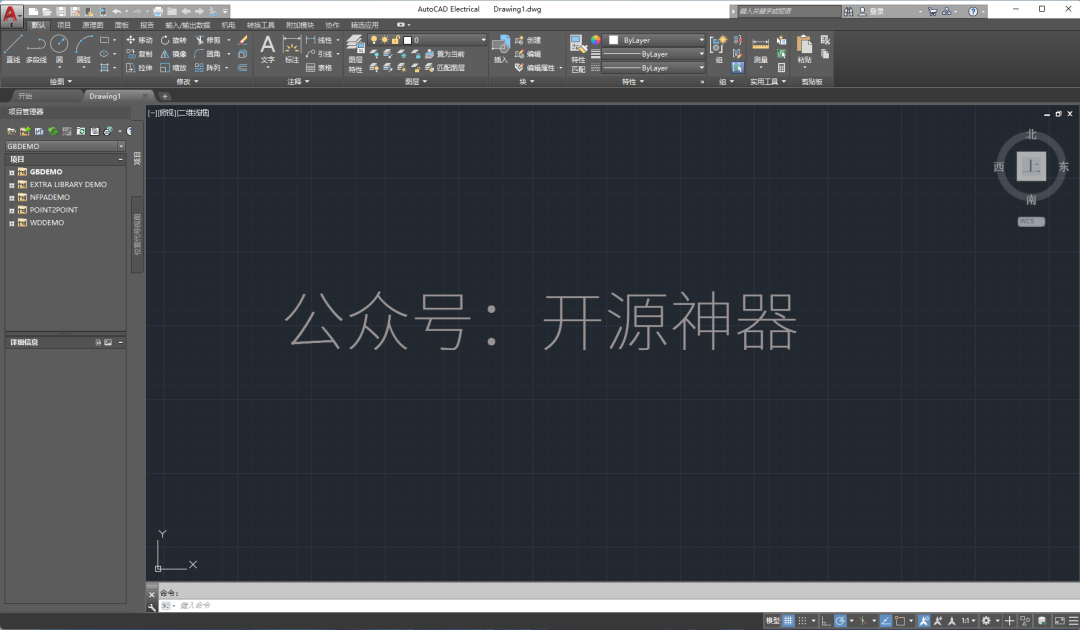Click the keyword search box in title bar
This screenshot has height=630, width=1080.
[789, 11]
